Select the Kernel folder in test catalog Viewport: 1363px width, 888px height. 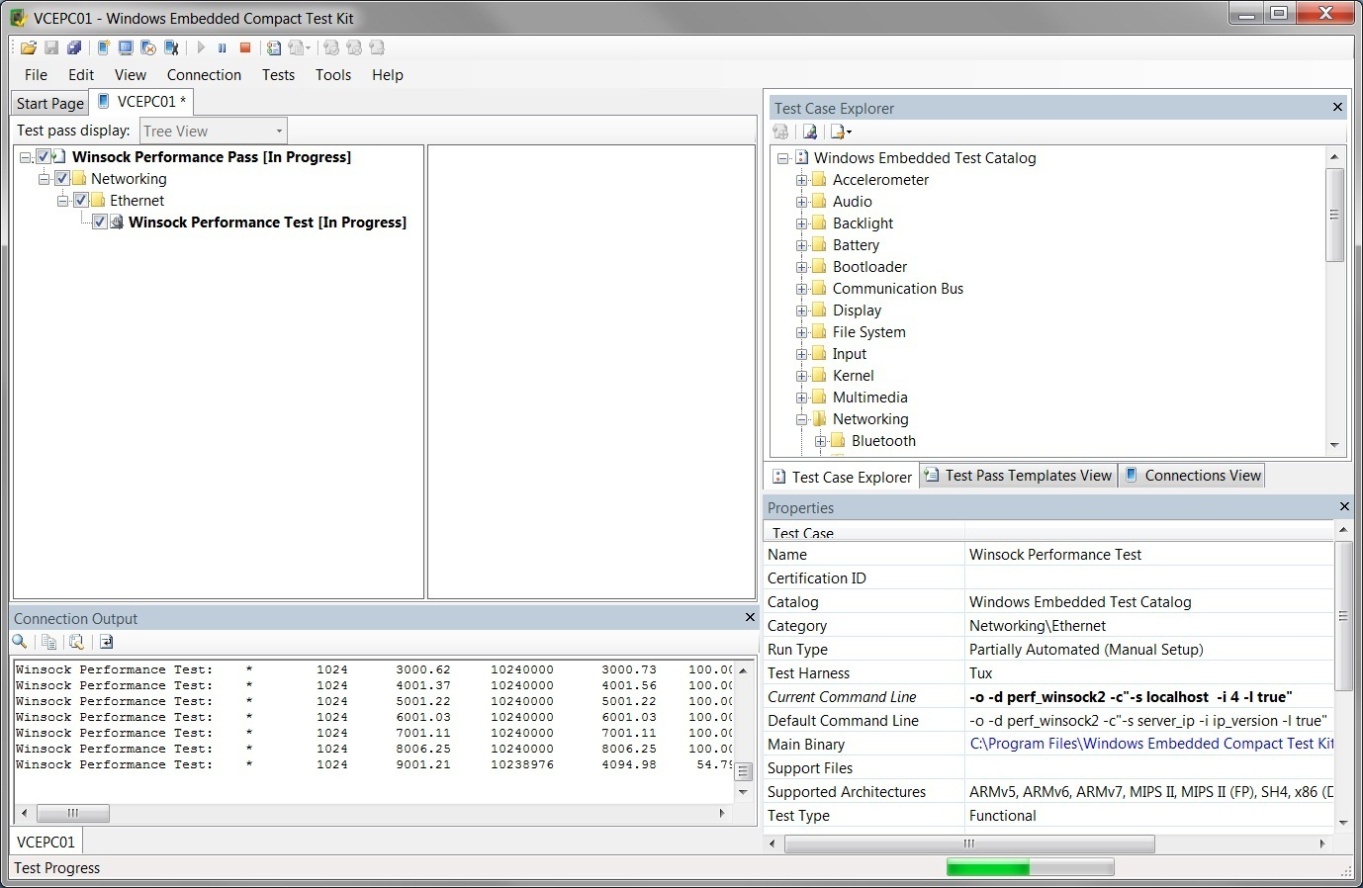coord(853,376)
